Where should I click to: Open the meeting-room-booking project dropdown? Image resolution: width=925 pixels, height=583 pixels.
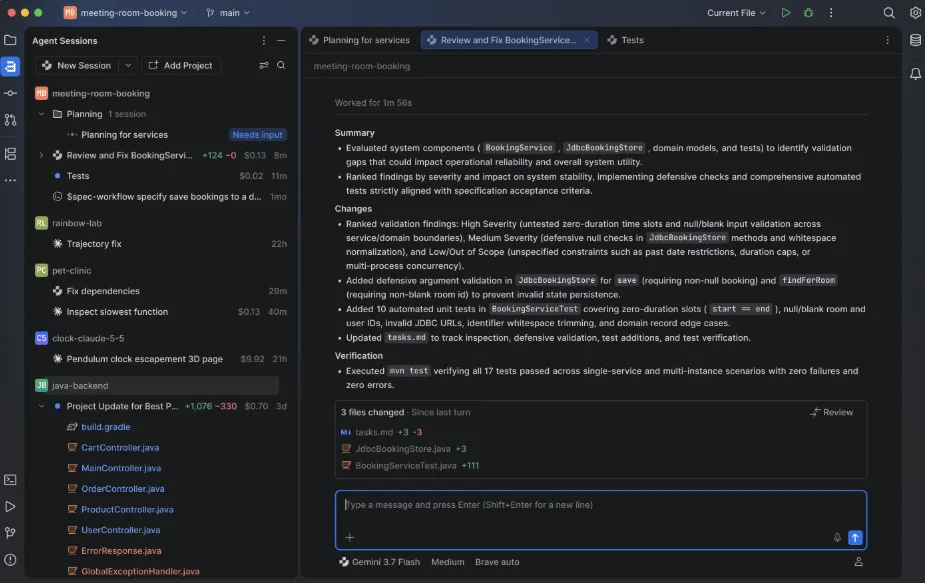click(126, 12)
